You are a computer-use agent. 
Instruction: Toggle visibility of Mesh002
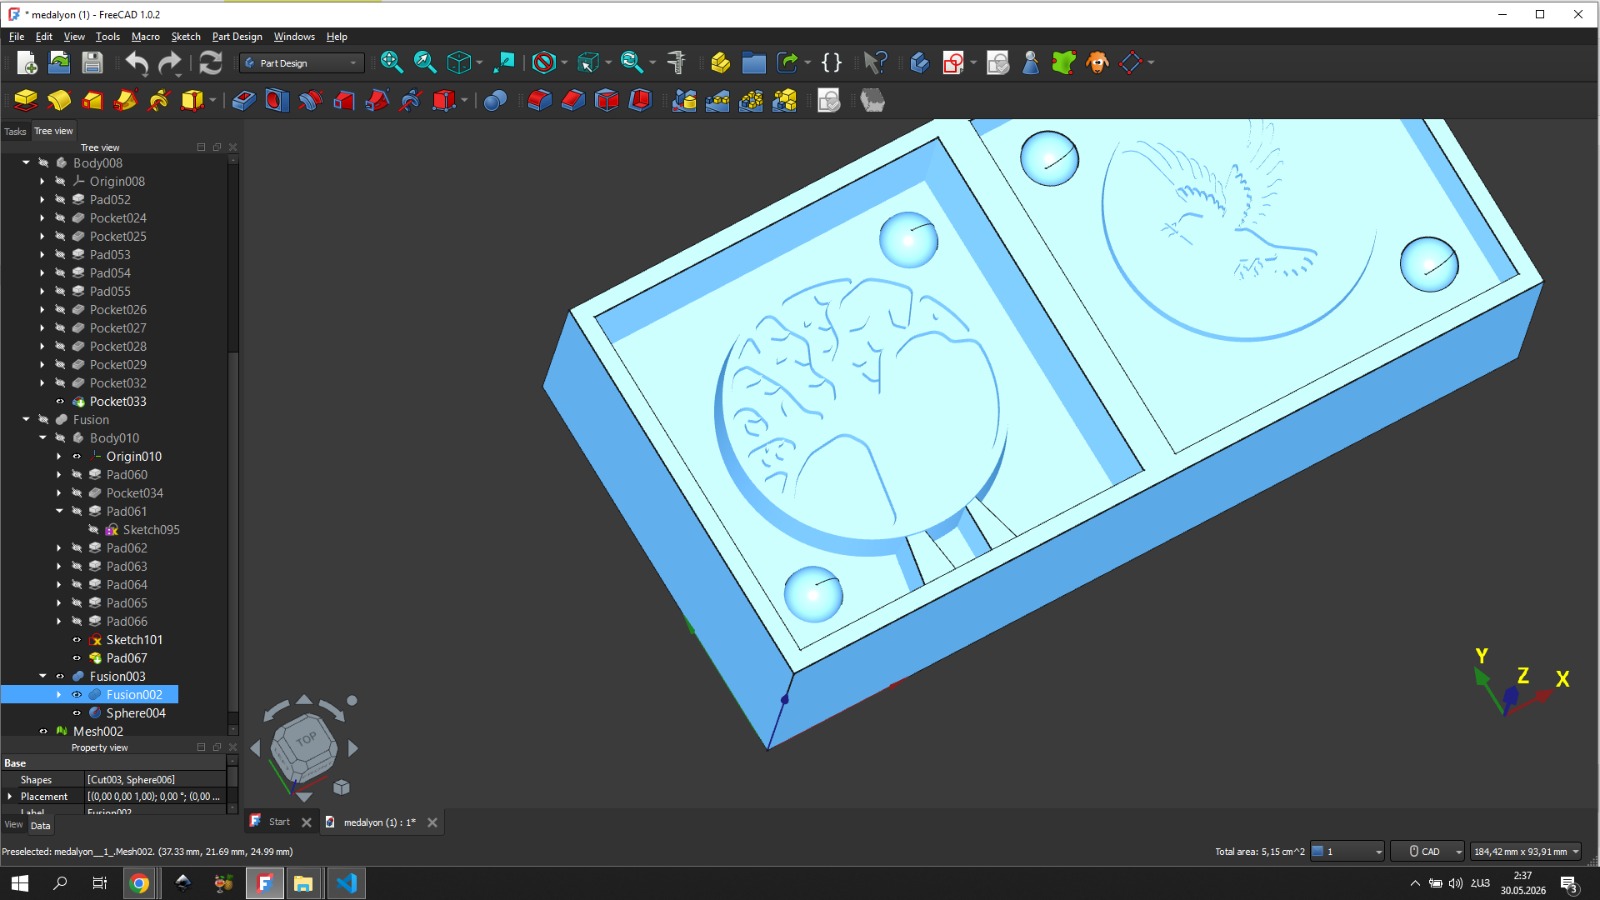coord(43,731)
